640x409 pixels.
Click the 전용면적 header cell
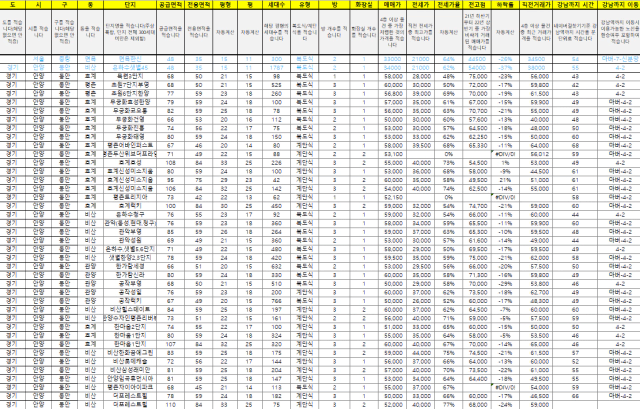tap(198, 5)
